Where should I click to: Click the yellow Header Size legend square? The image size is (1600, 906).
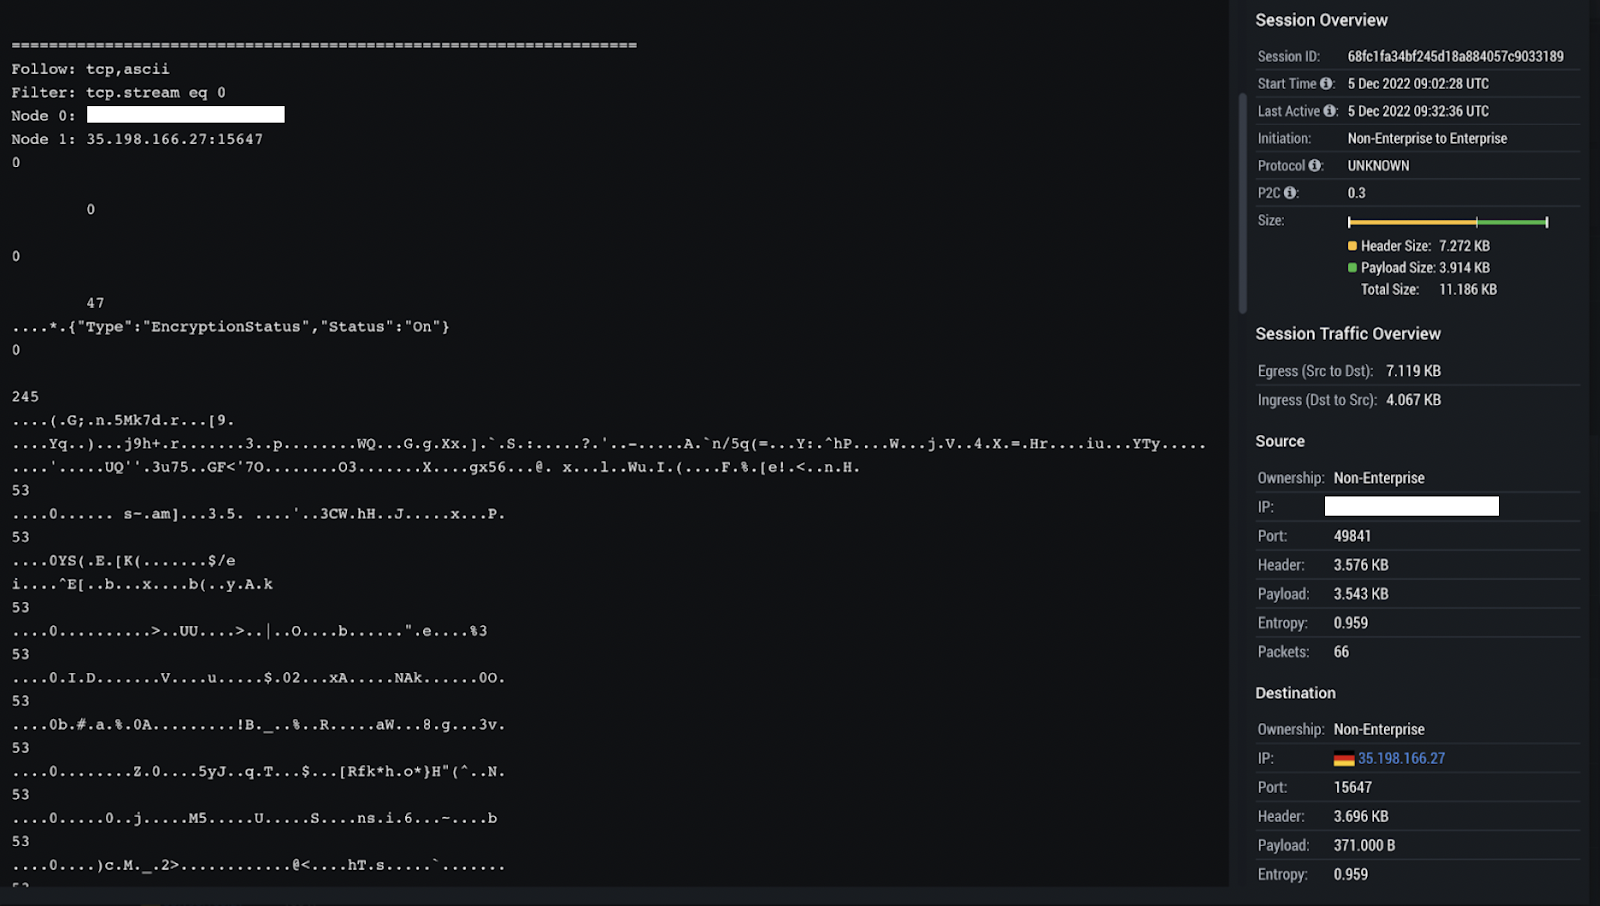click(1352, 246)
